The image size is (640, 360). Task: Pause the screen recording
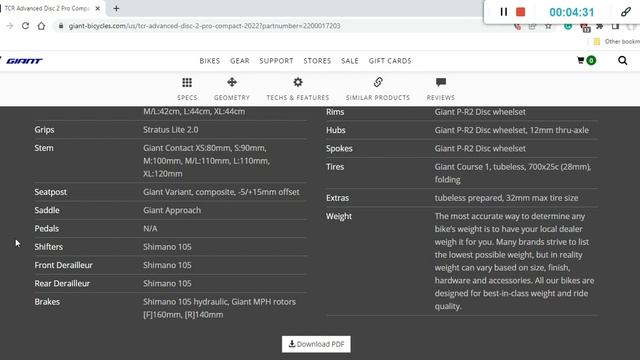tap(504, 12)
